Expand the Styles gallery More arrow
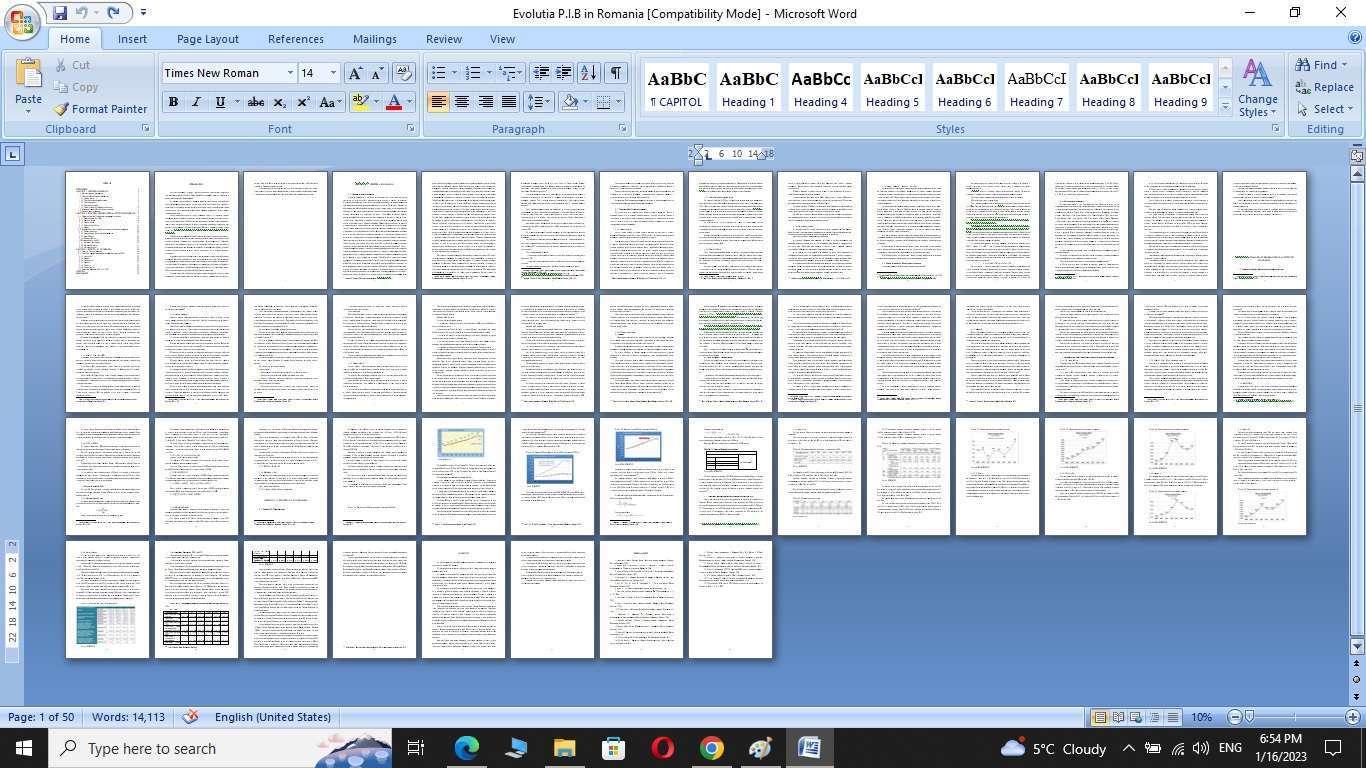This screenshot has height=768, width=1366. coord(1225,106)
